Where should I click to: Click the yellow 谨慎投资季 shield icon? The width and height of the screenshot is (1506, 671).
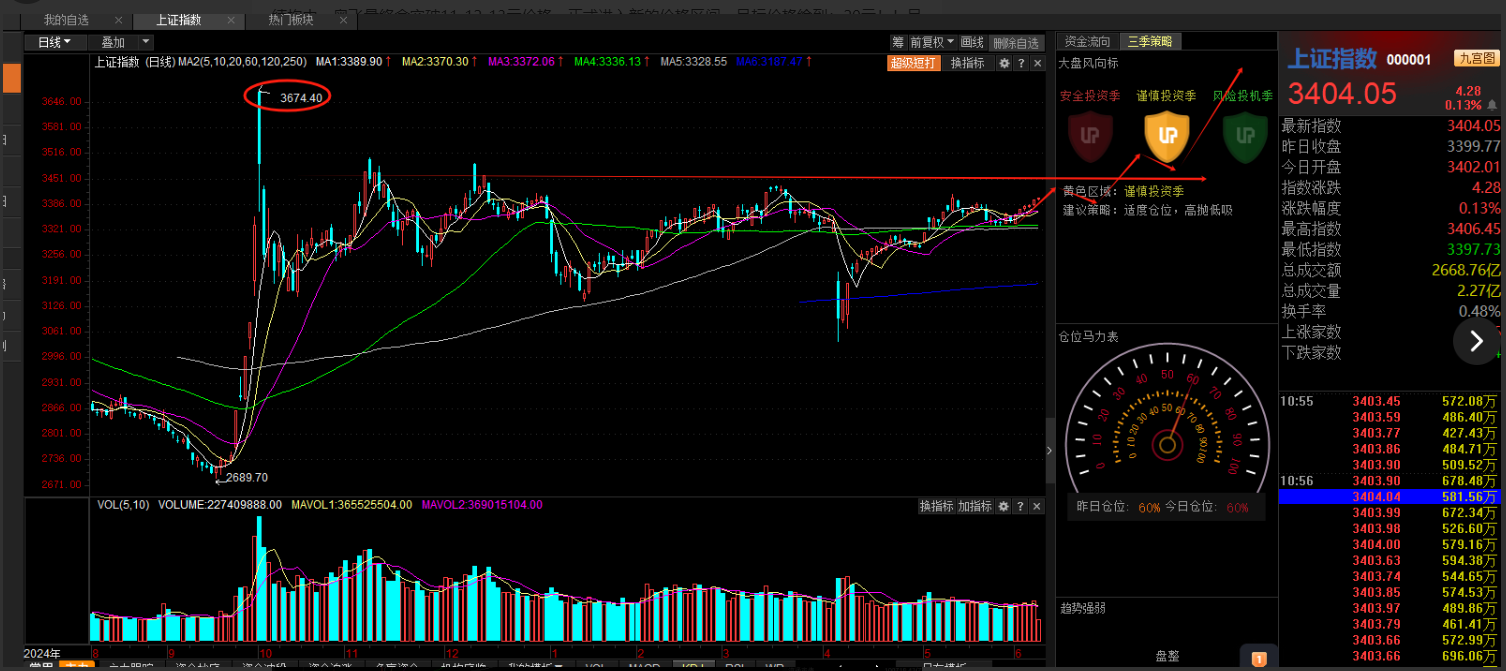[x=1166, y=136]
